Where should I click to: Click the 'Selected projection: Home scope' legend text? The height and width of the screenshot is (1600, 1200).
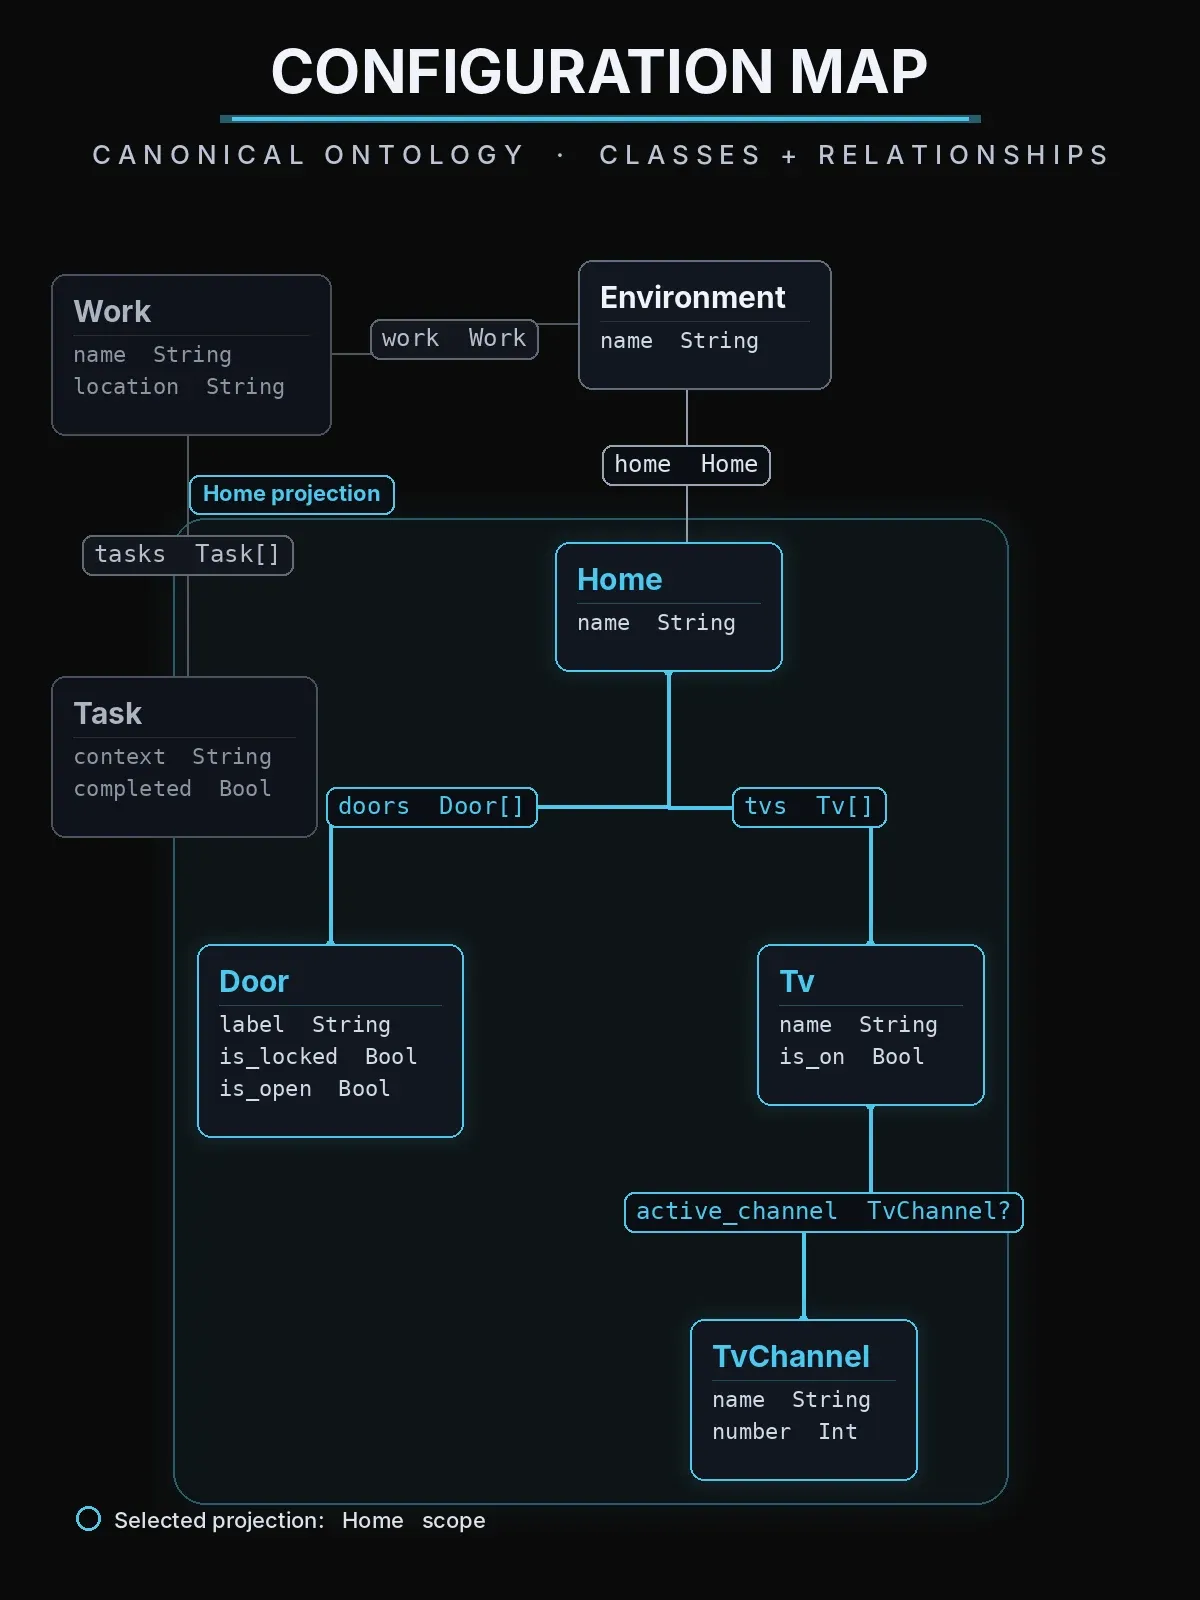300,1520
